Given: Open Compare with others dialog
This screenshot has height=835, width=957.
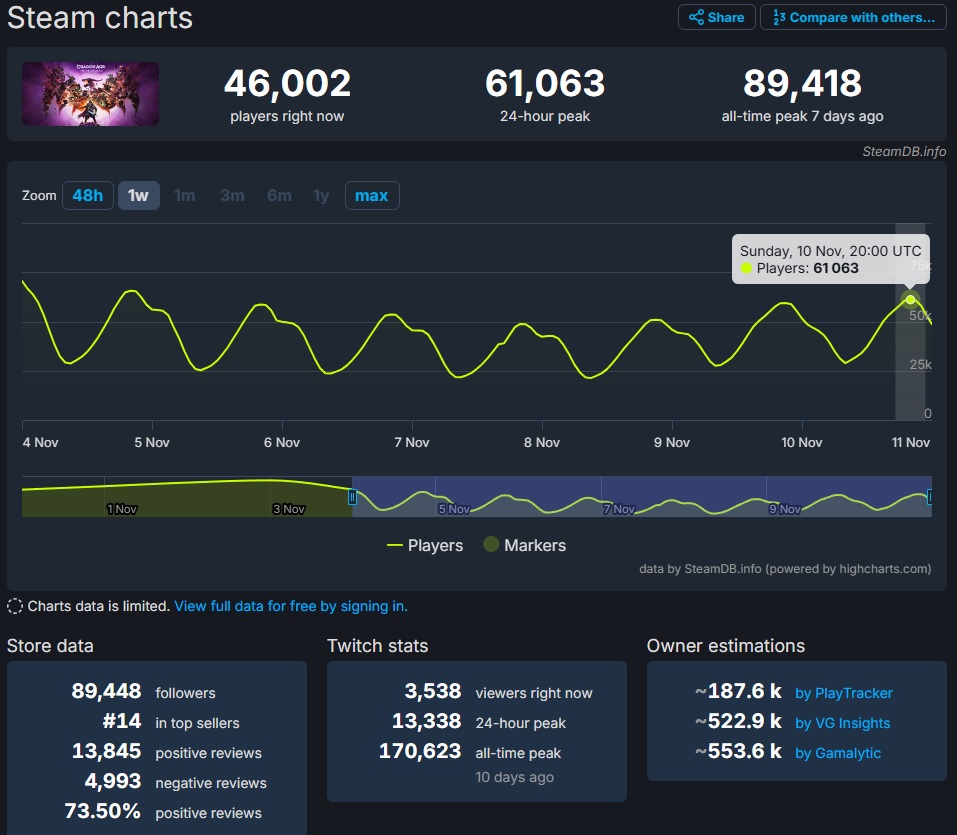Looking at the screenshot, I should click(x=853, y=17).
